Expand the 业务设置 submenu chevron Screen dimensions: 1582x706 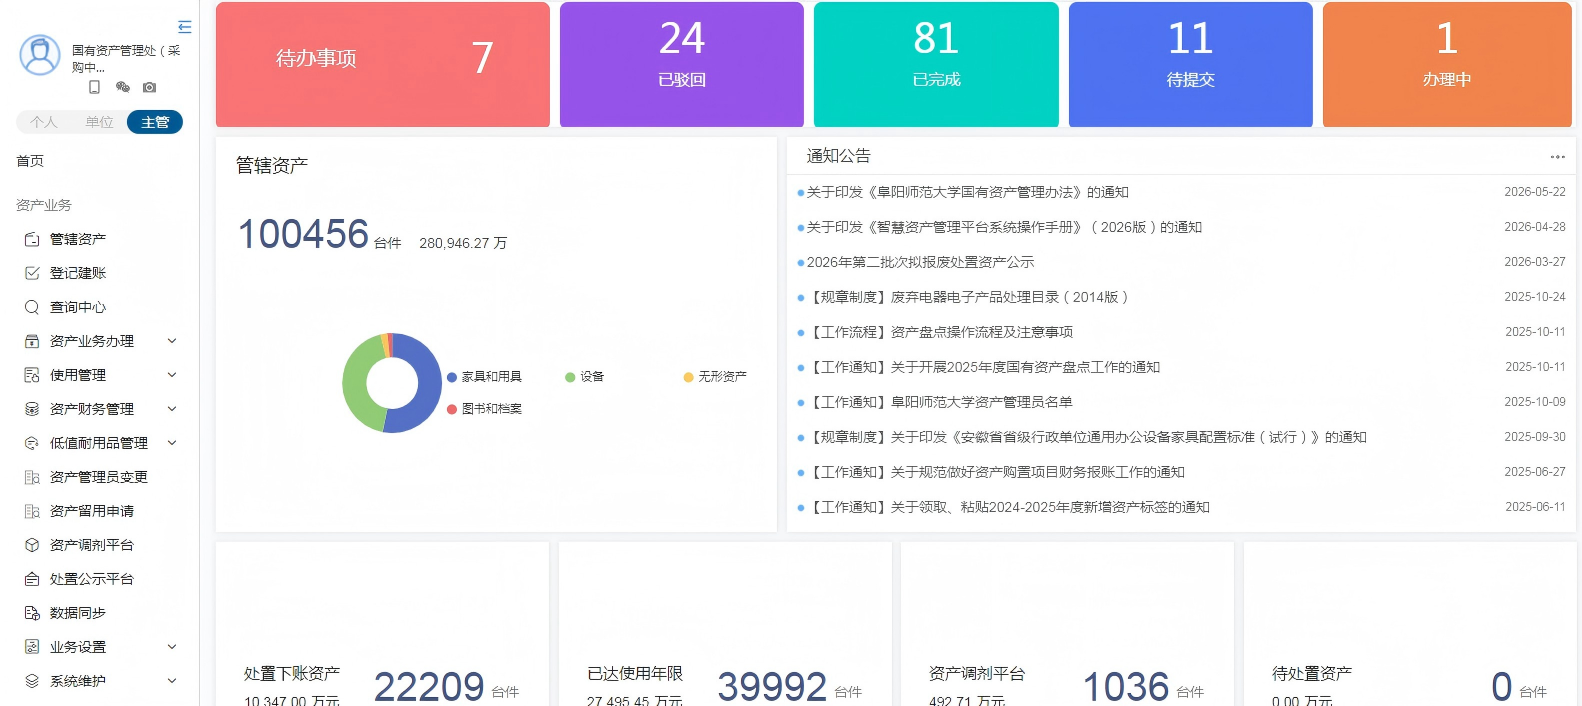[172, 647]
